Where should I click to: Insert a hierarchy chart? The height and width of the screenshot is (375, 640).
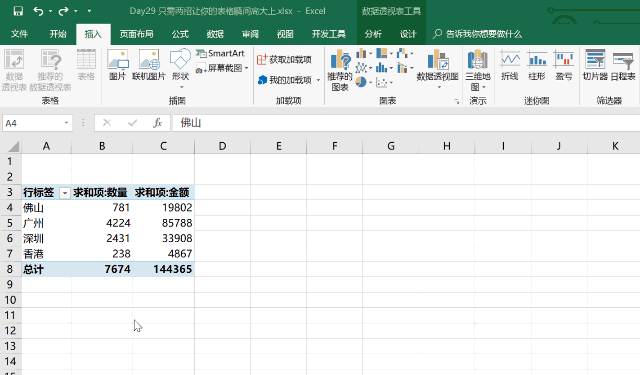coord(384,53)
